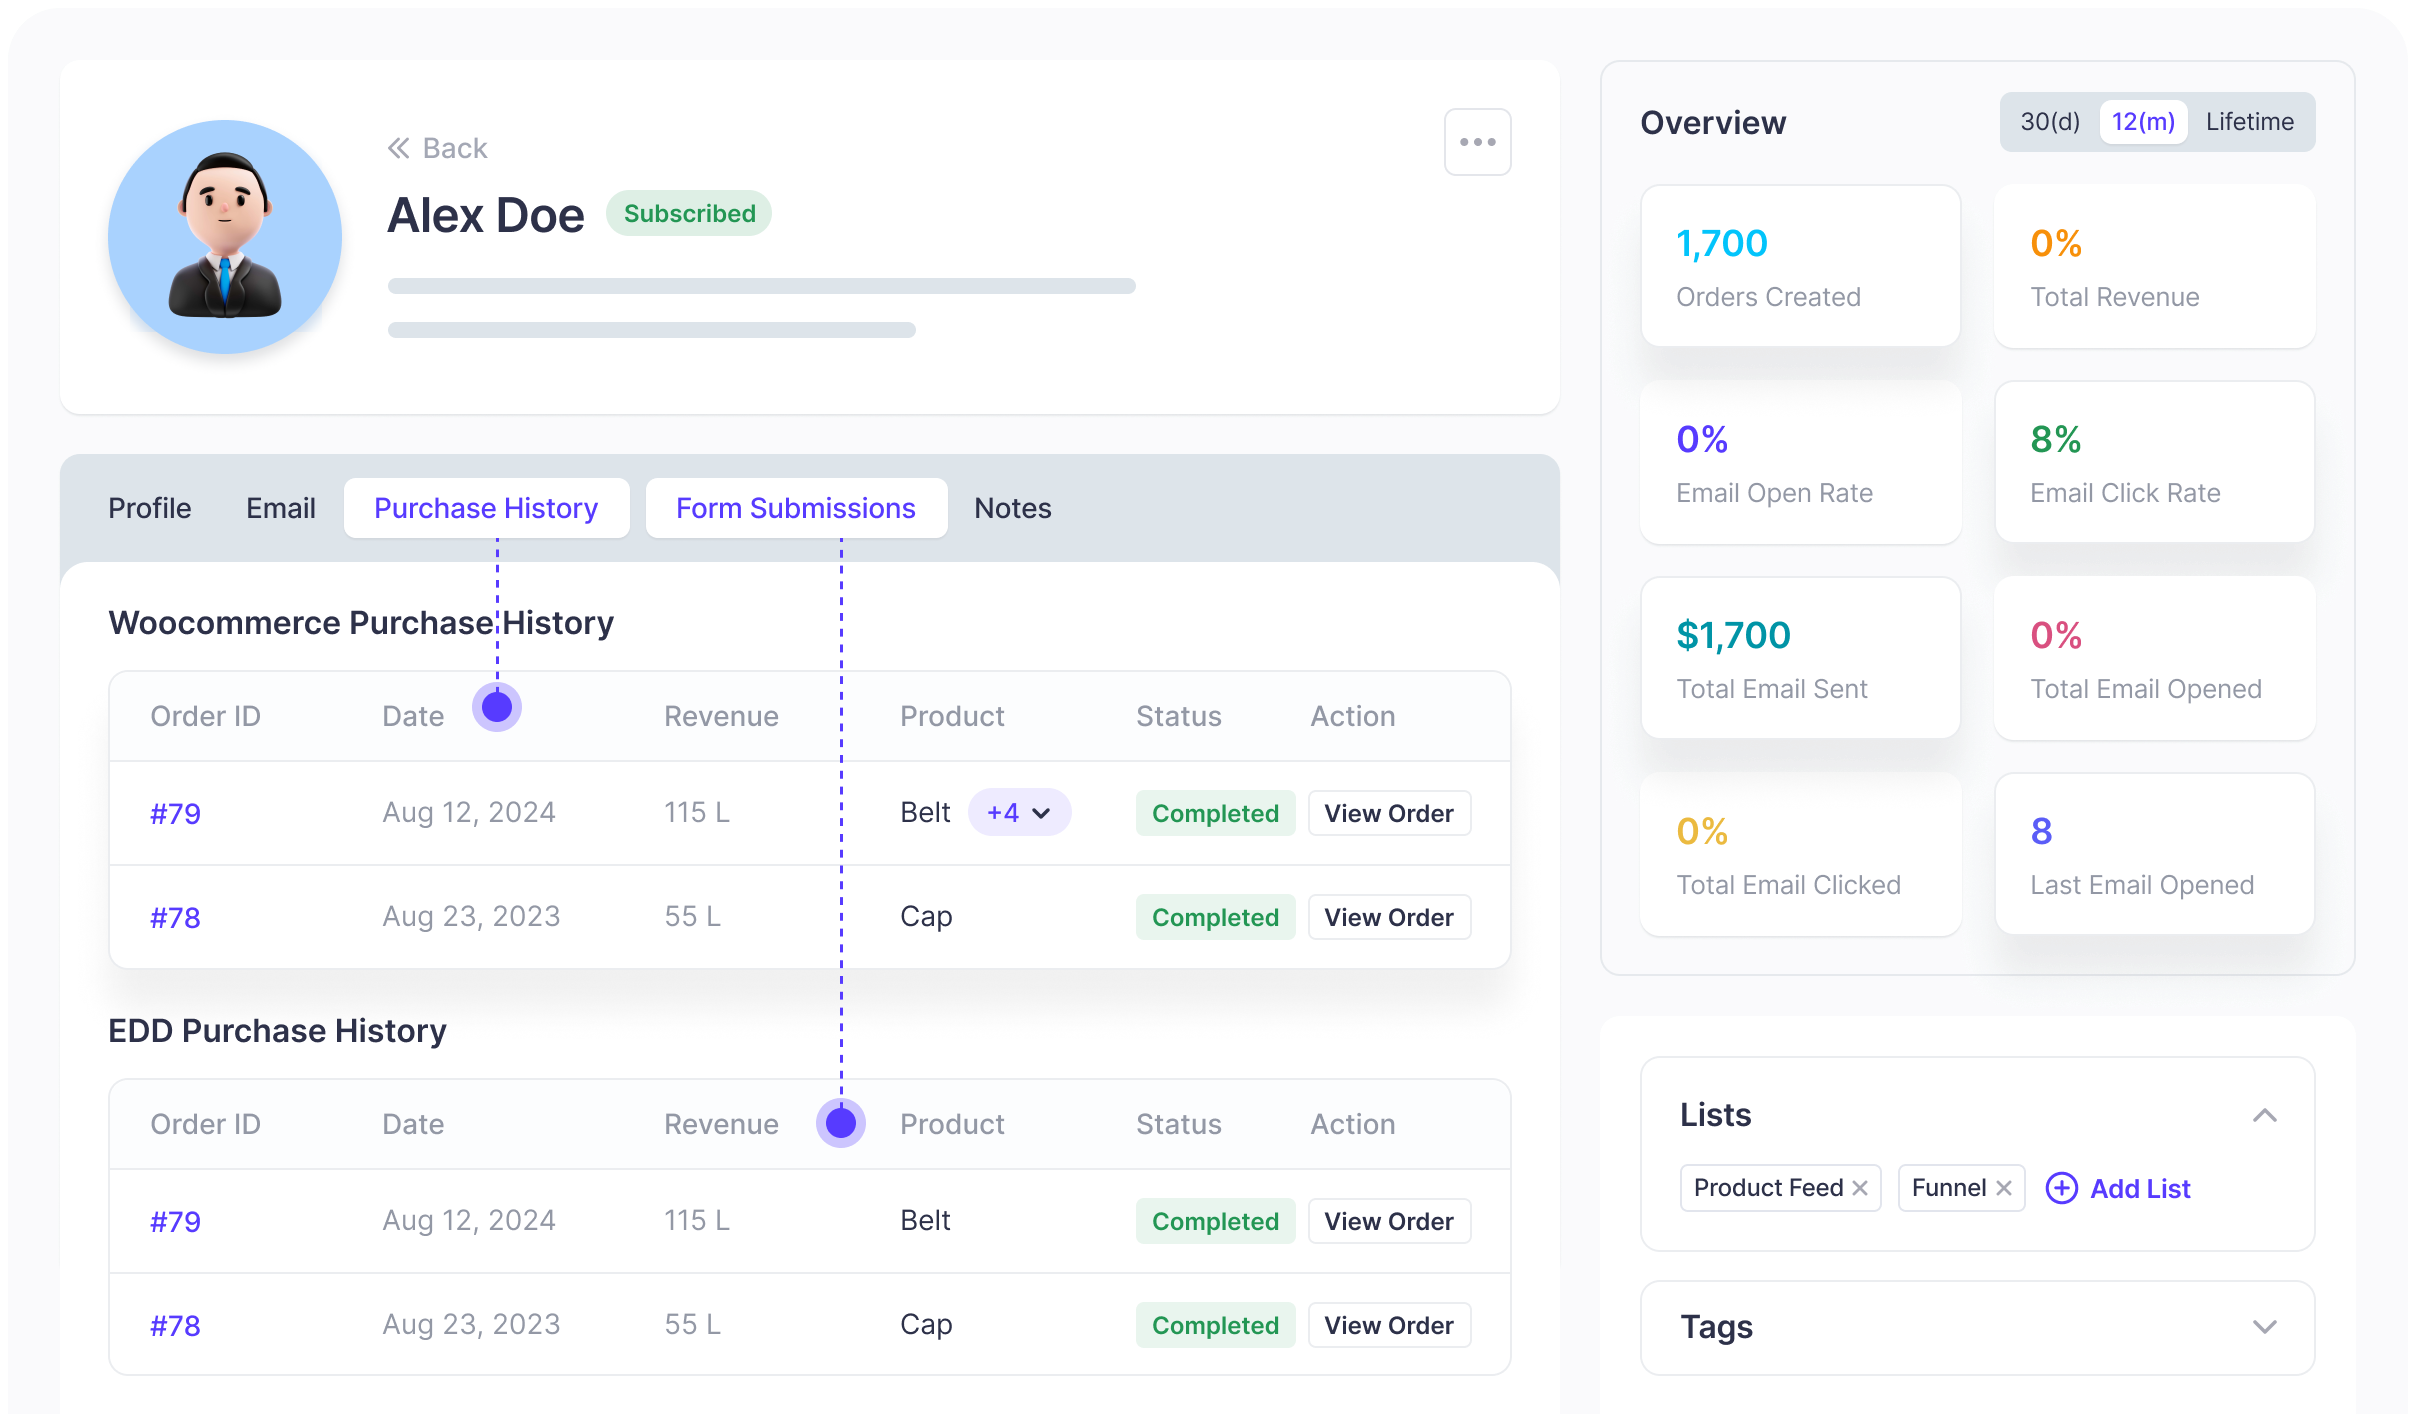Select the 12(m) overview period

click(x=2143, y=122)
